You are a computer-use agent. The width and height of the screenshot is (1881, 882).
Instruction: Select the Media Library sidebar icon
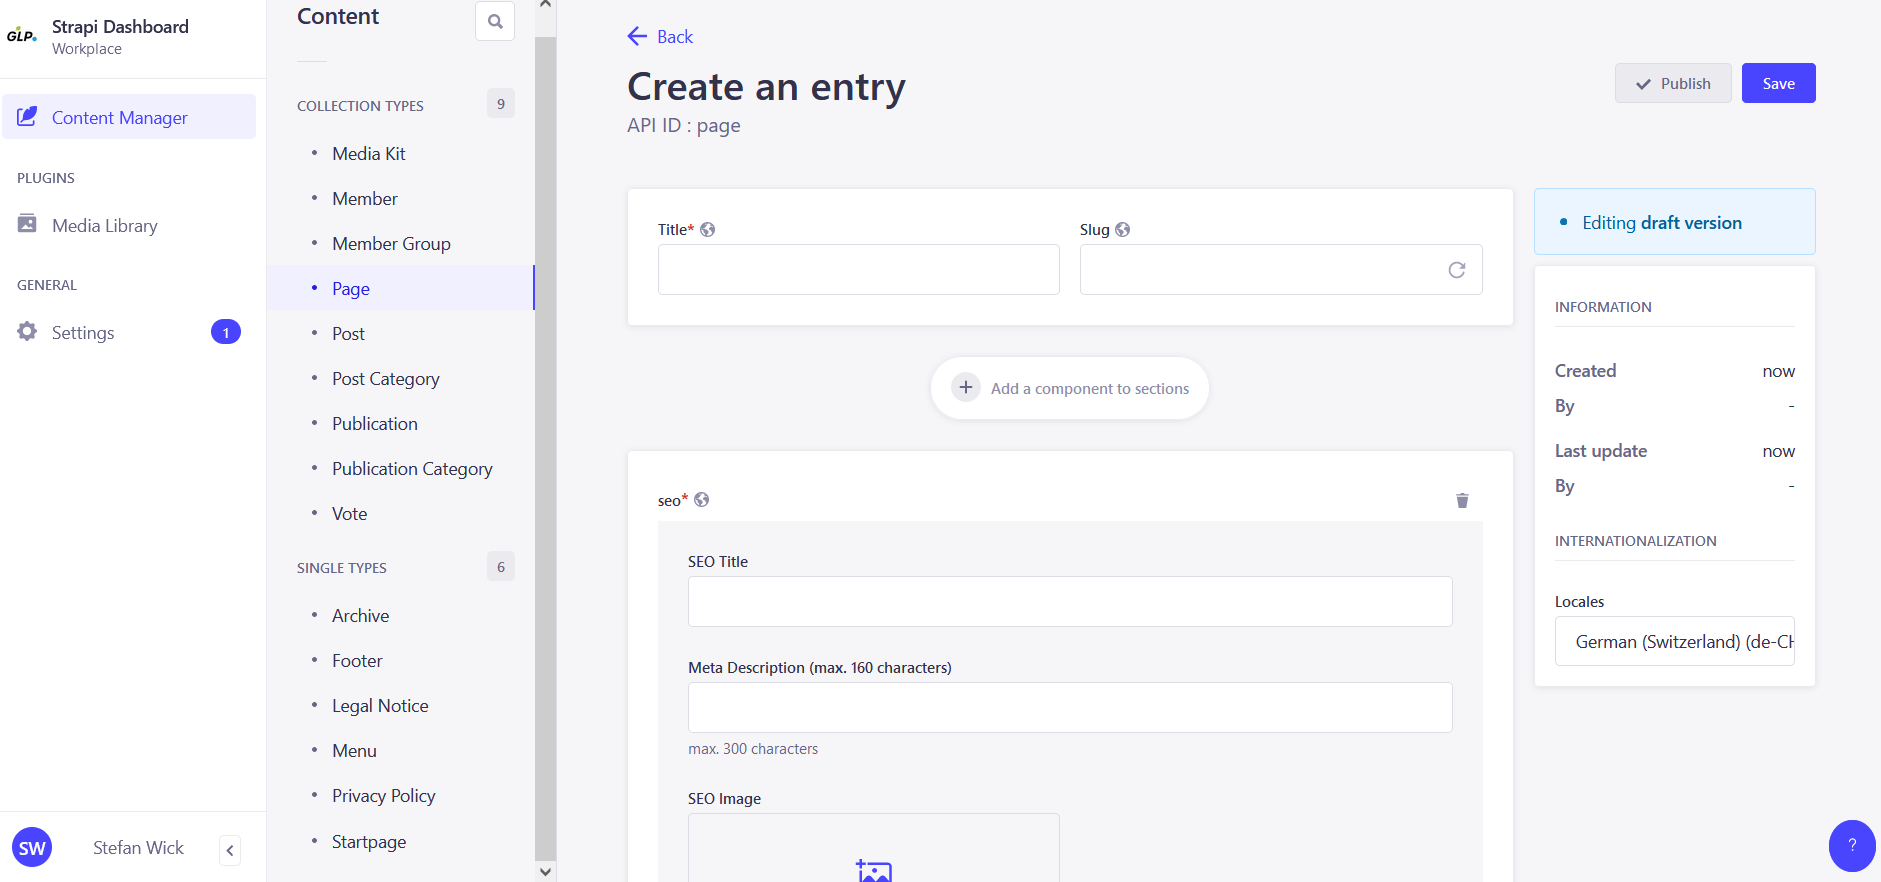coord(27,224)
